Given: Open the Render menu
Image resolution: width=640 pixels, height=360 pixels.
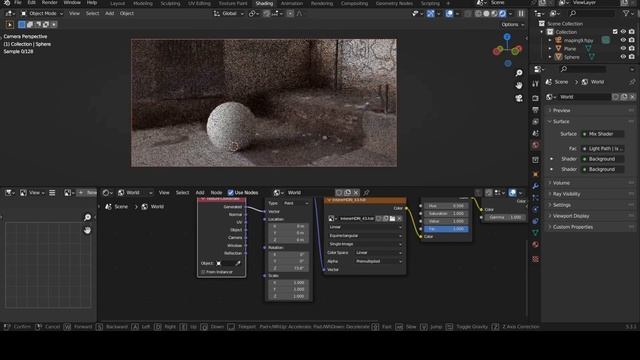Looking at the screenshot, I should click(50, 3).
